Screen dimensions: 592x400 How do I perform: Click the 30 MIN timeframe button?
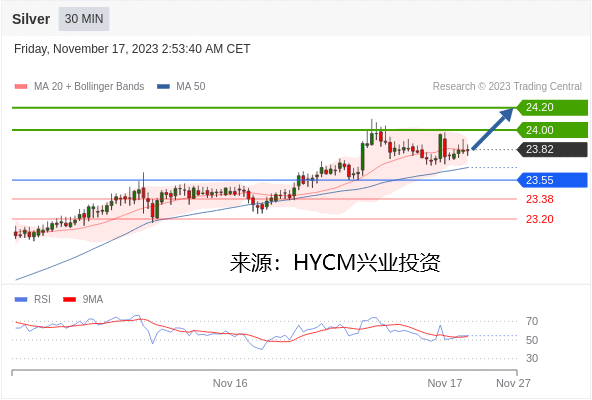tap(84, 19)
